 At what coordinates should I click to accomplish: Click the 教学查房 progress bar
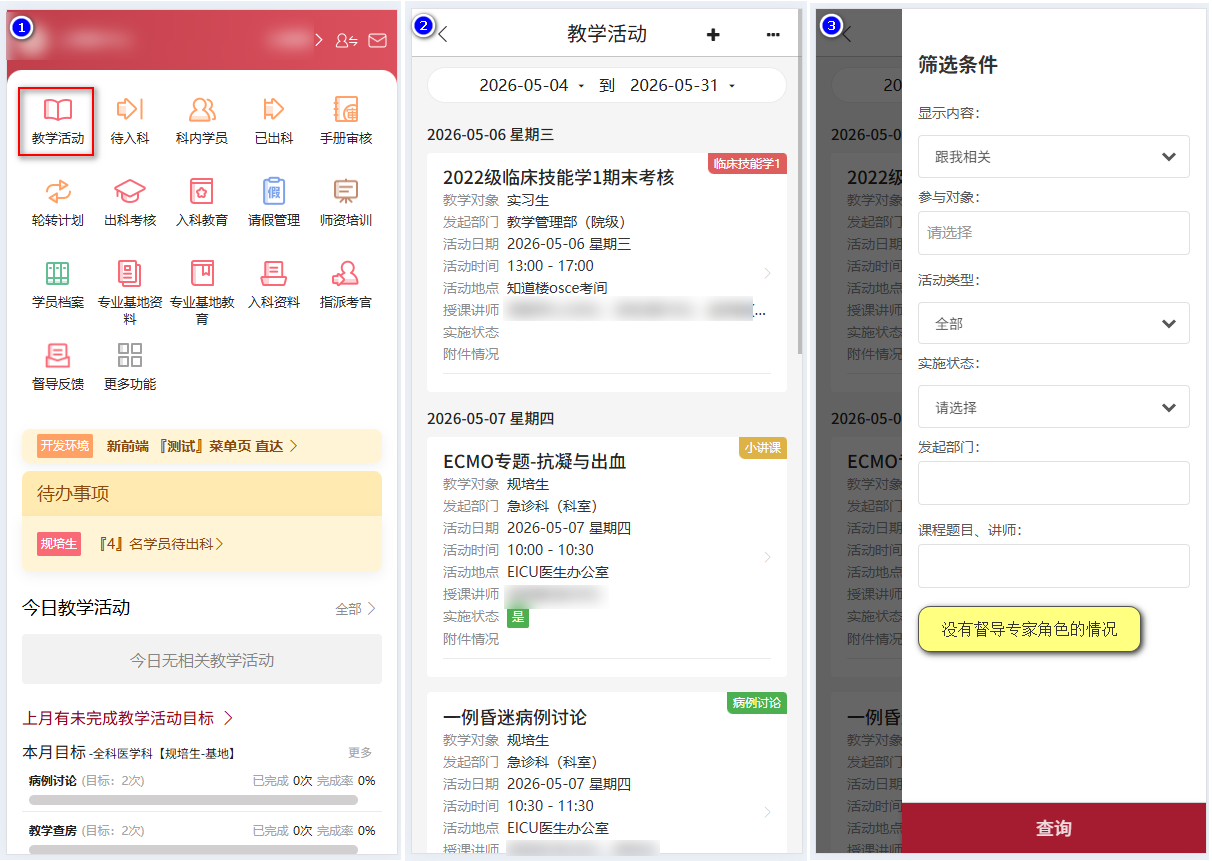pos(193,849)
